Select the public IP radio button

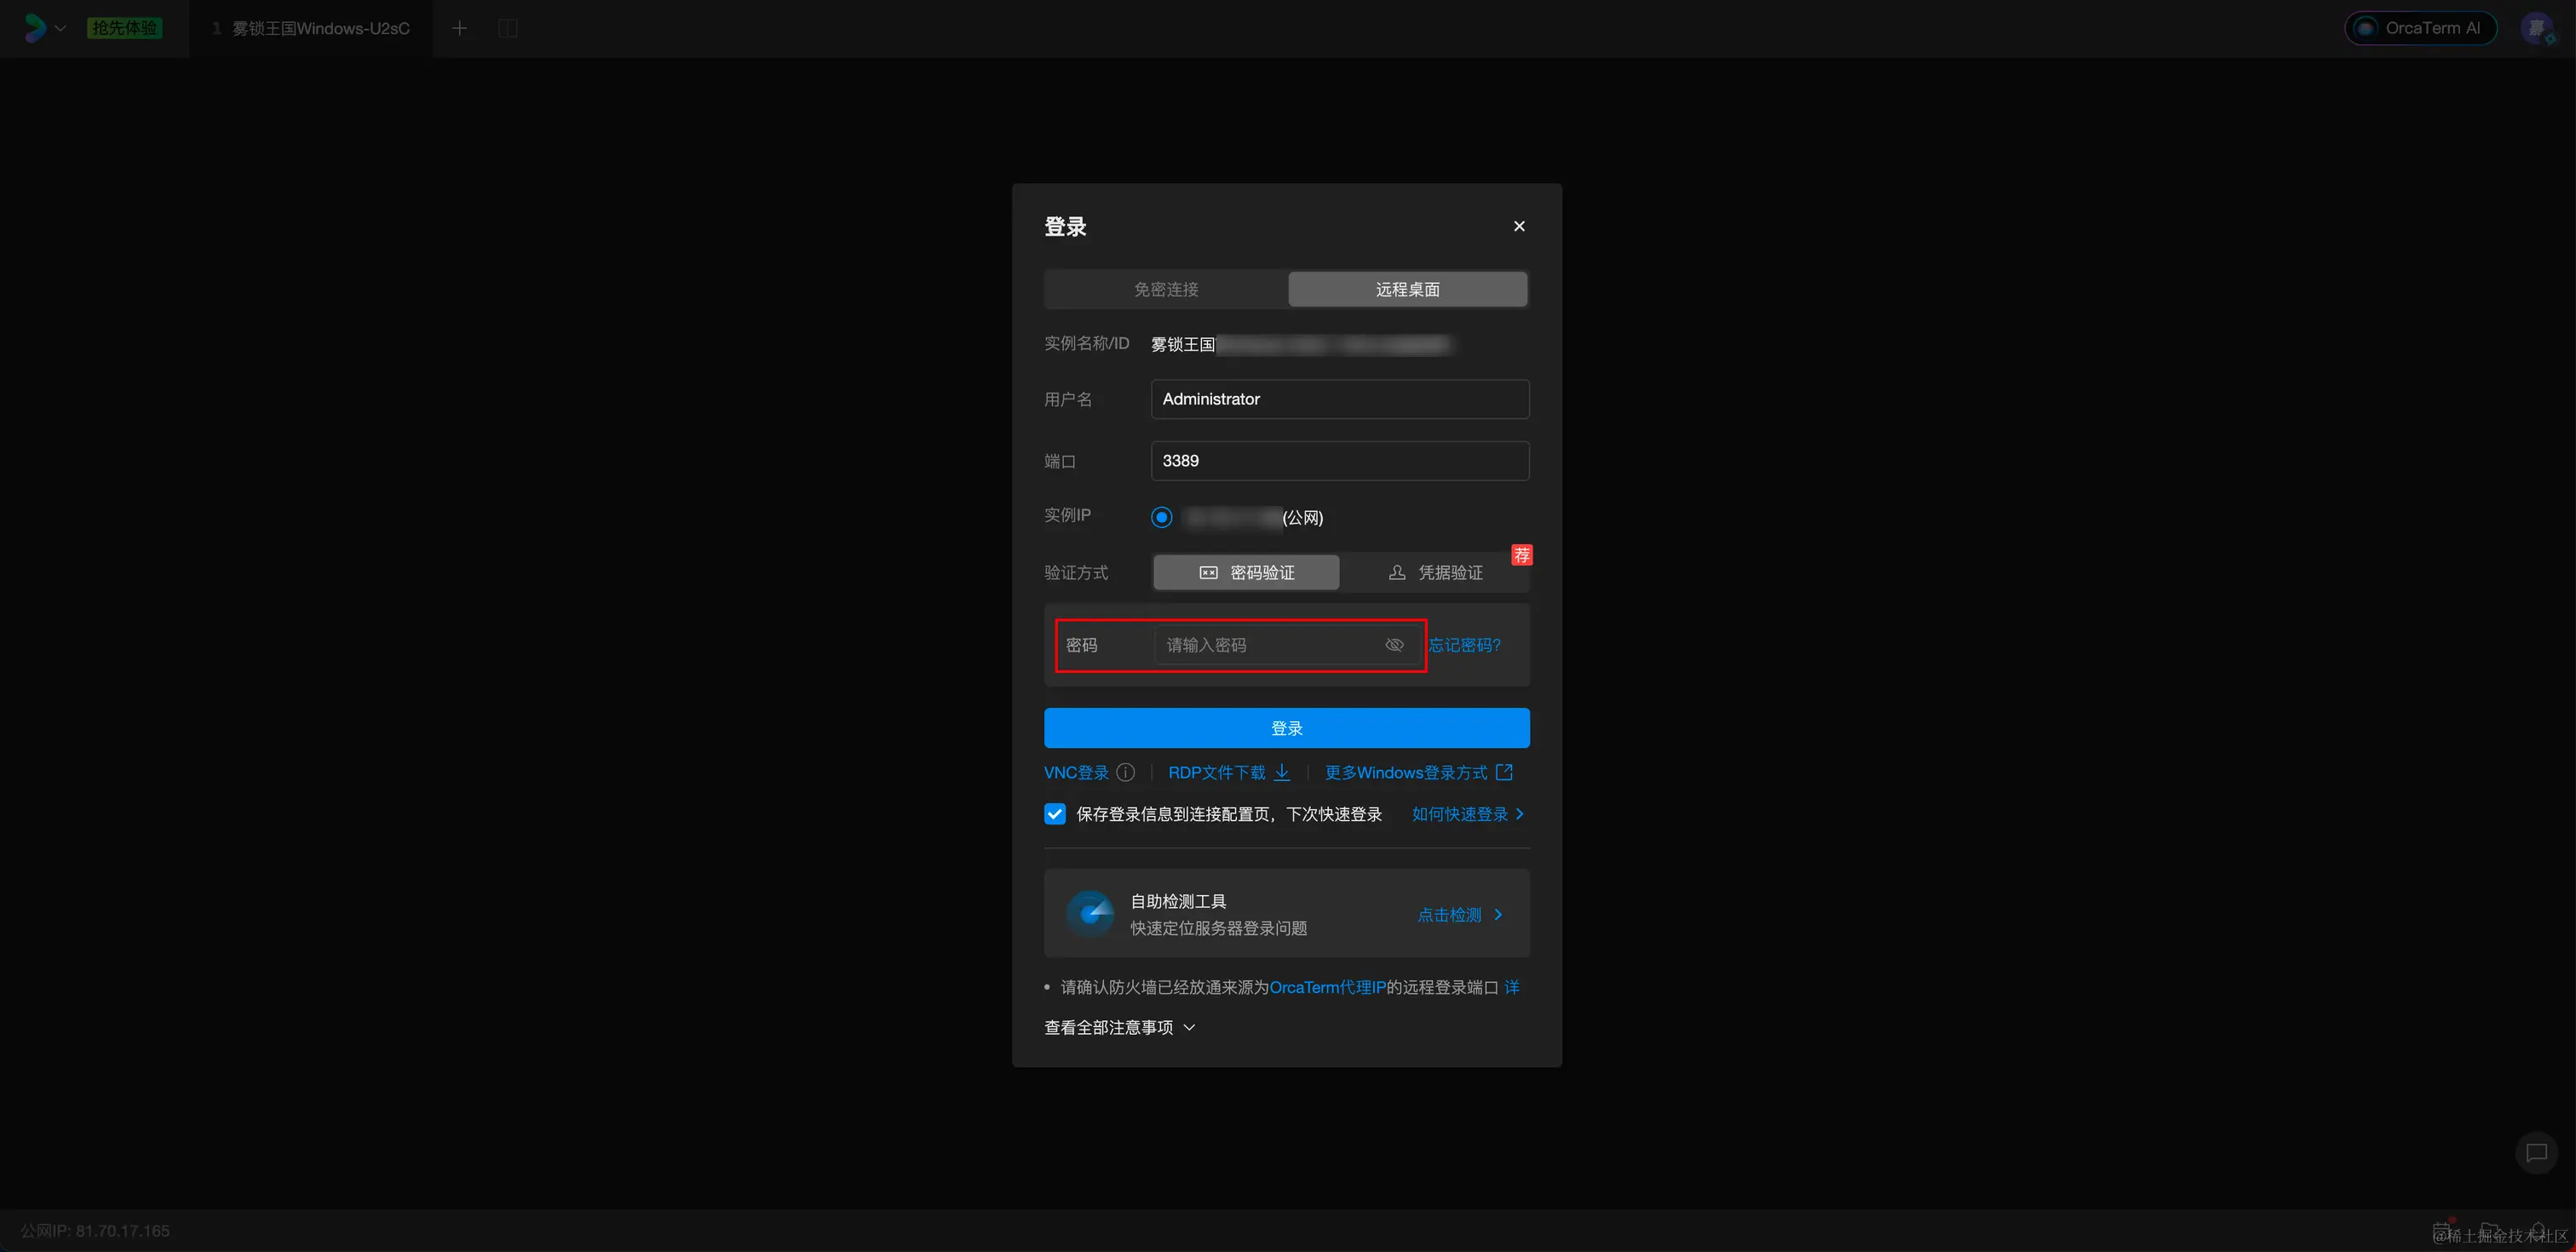click(x=1161, y=517)
